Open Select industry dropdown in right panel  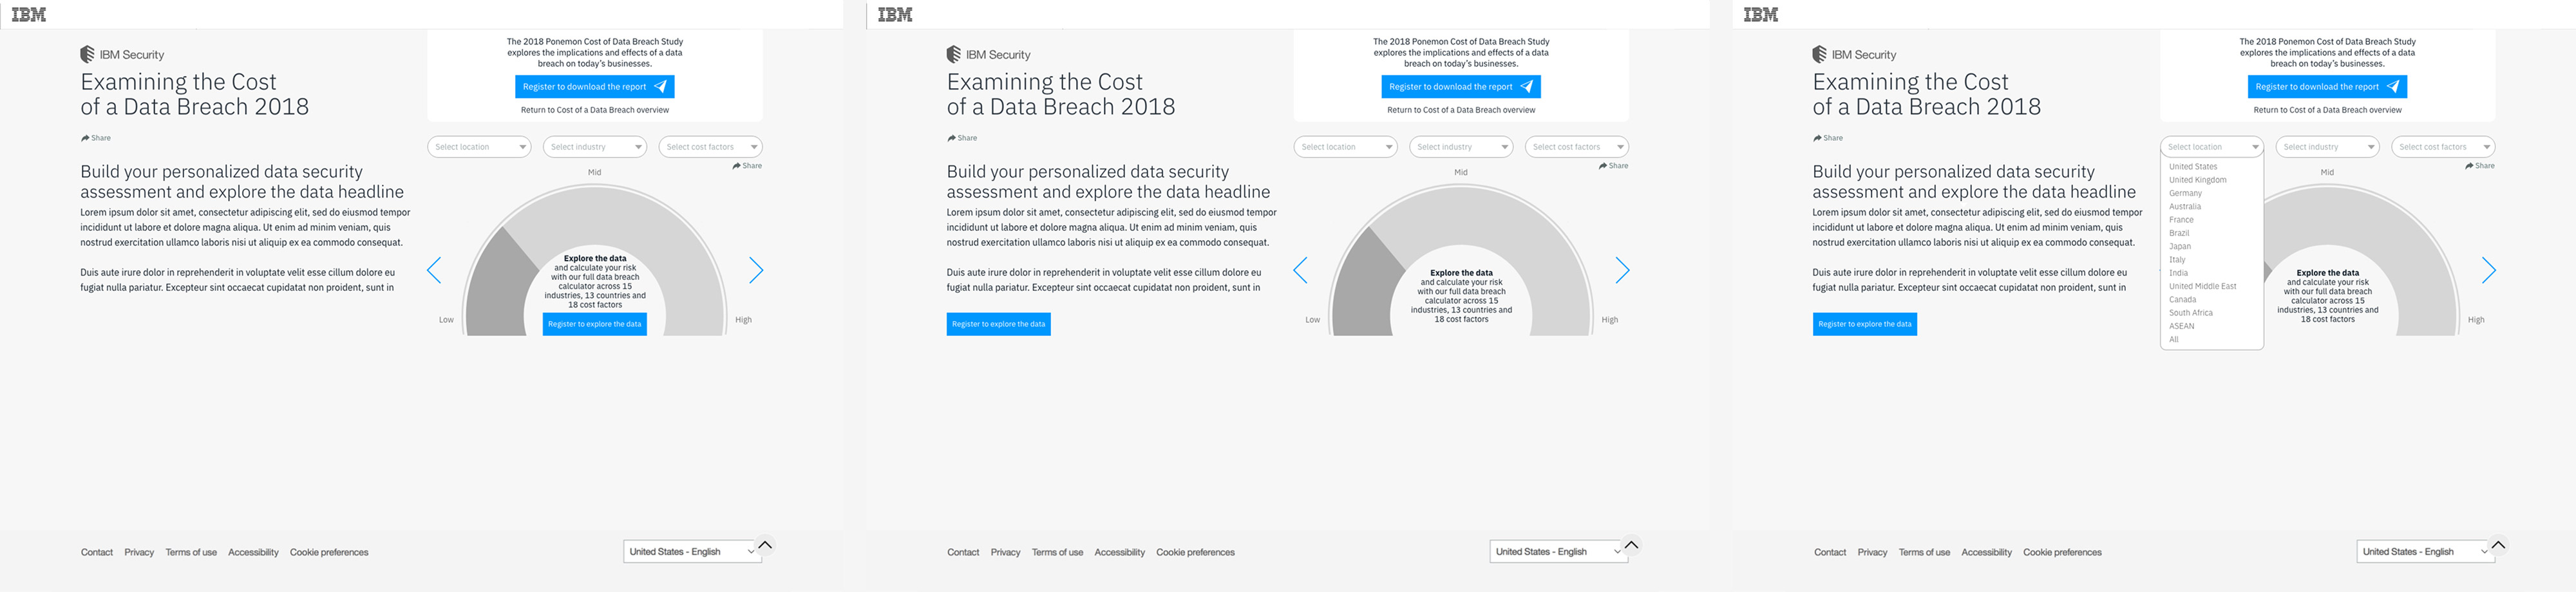tap(2327, 147)
